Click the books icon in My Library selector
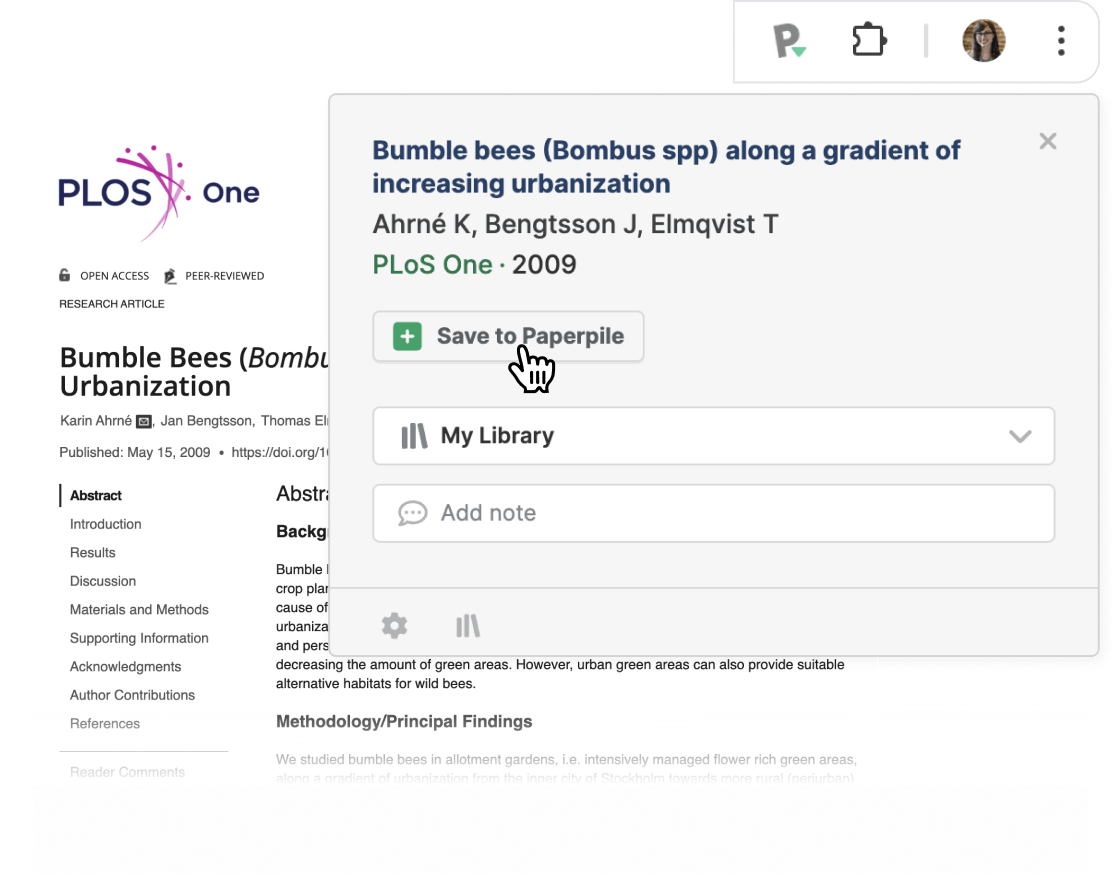Screen dimensions: 1120x876 414,436
